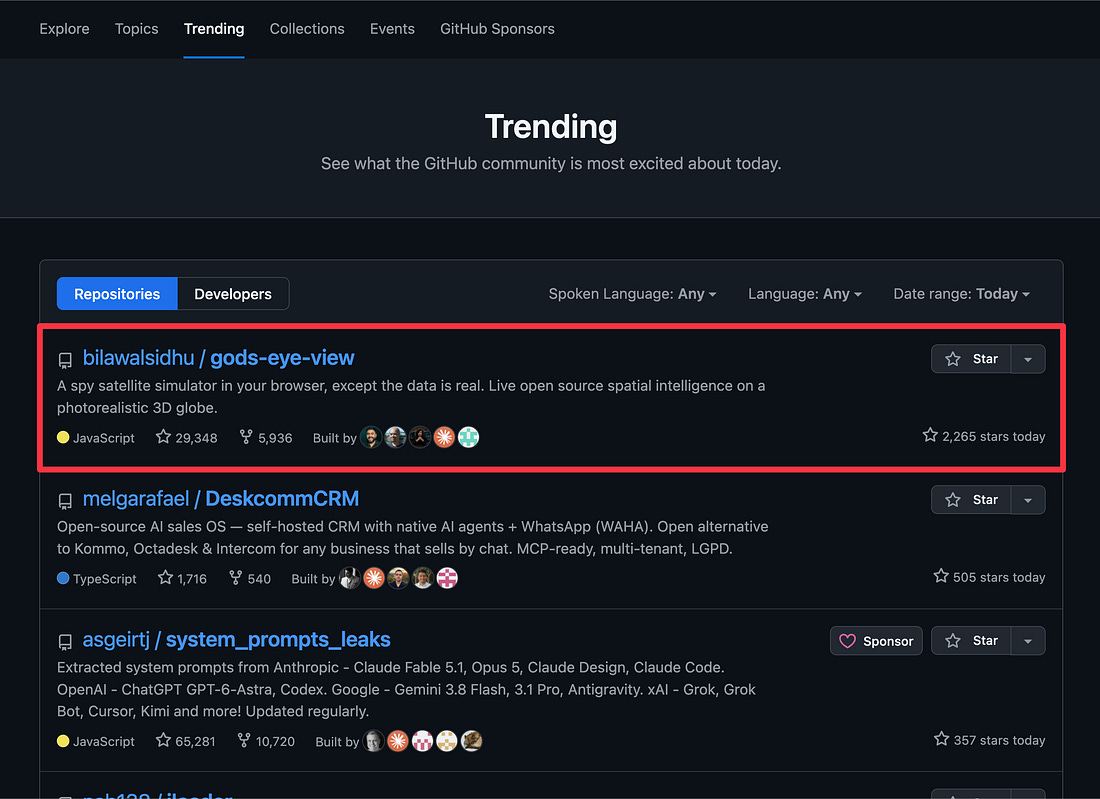Screen dimensions: 1100x799
Task: Open the GitHub Sponsors page
Action: click(497, 29)
